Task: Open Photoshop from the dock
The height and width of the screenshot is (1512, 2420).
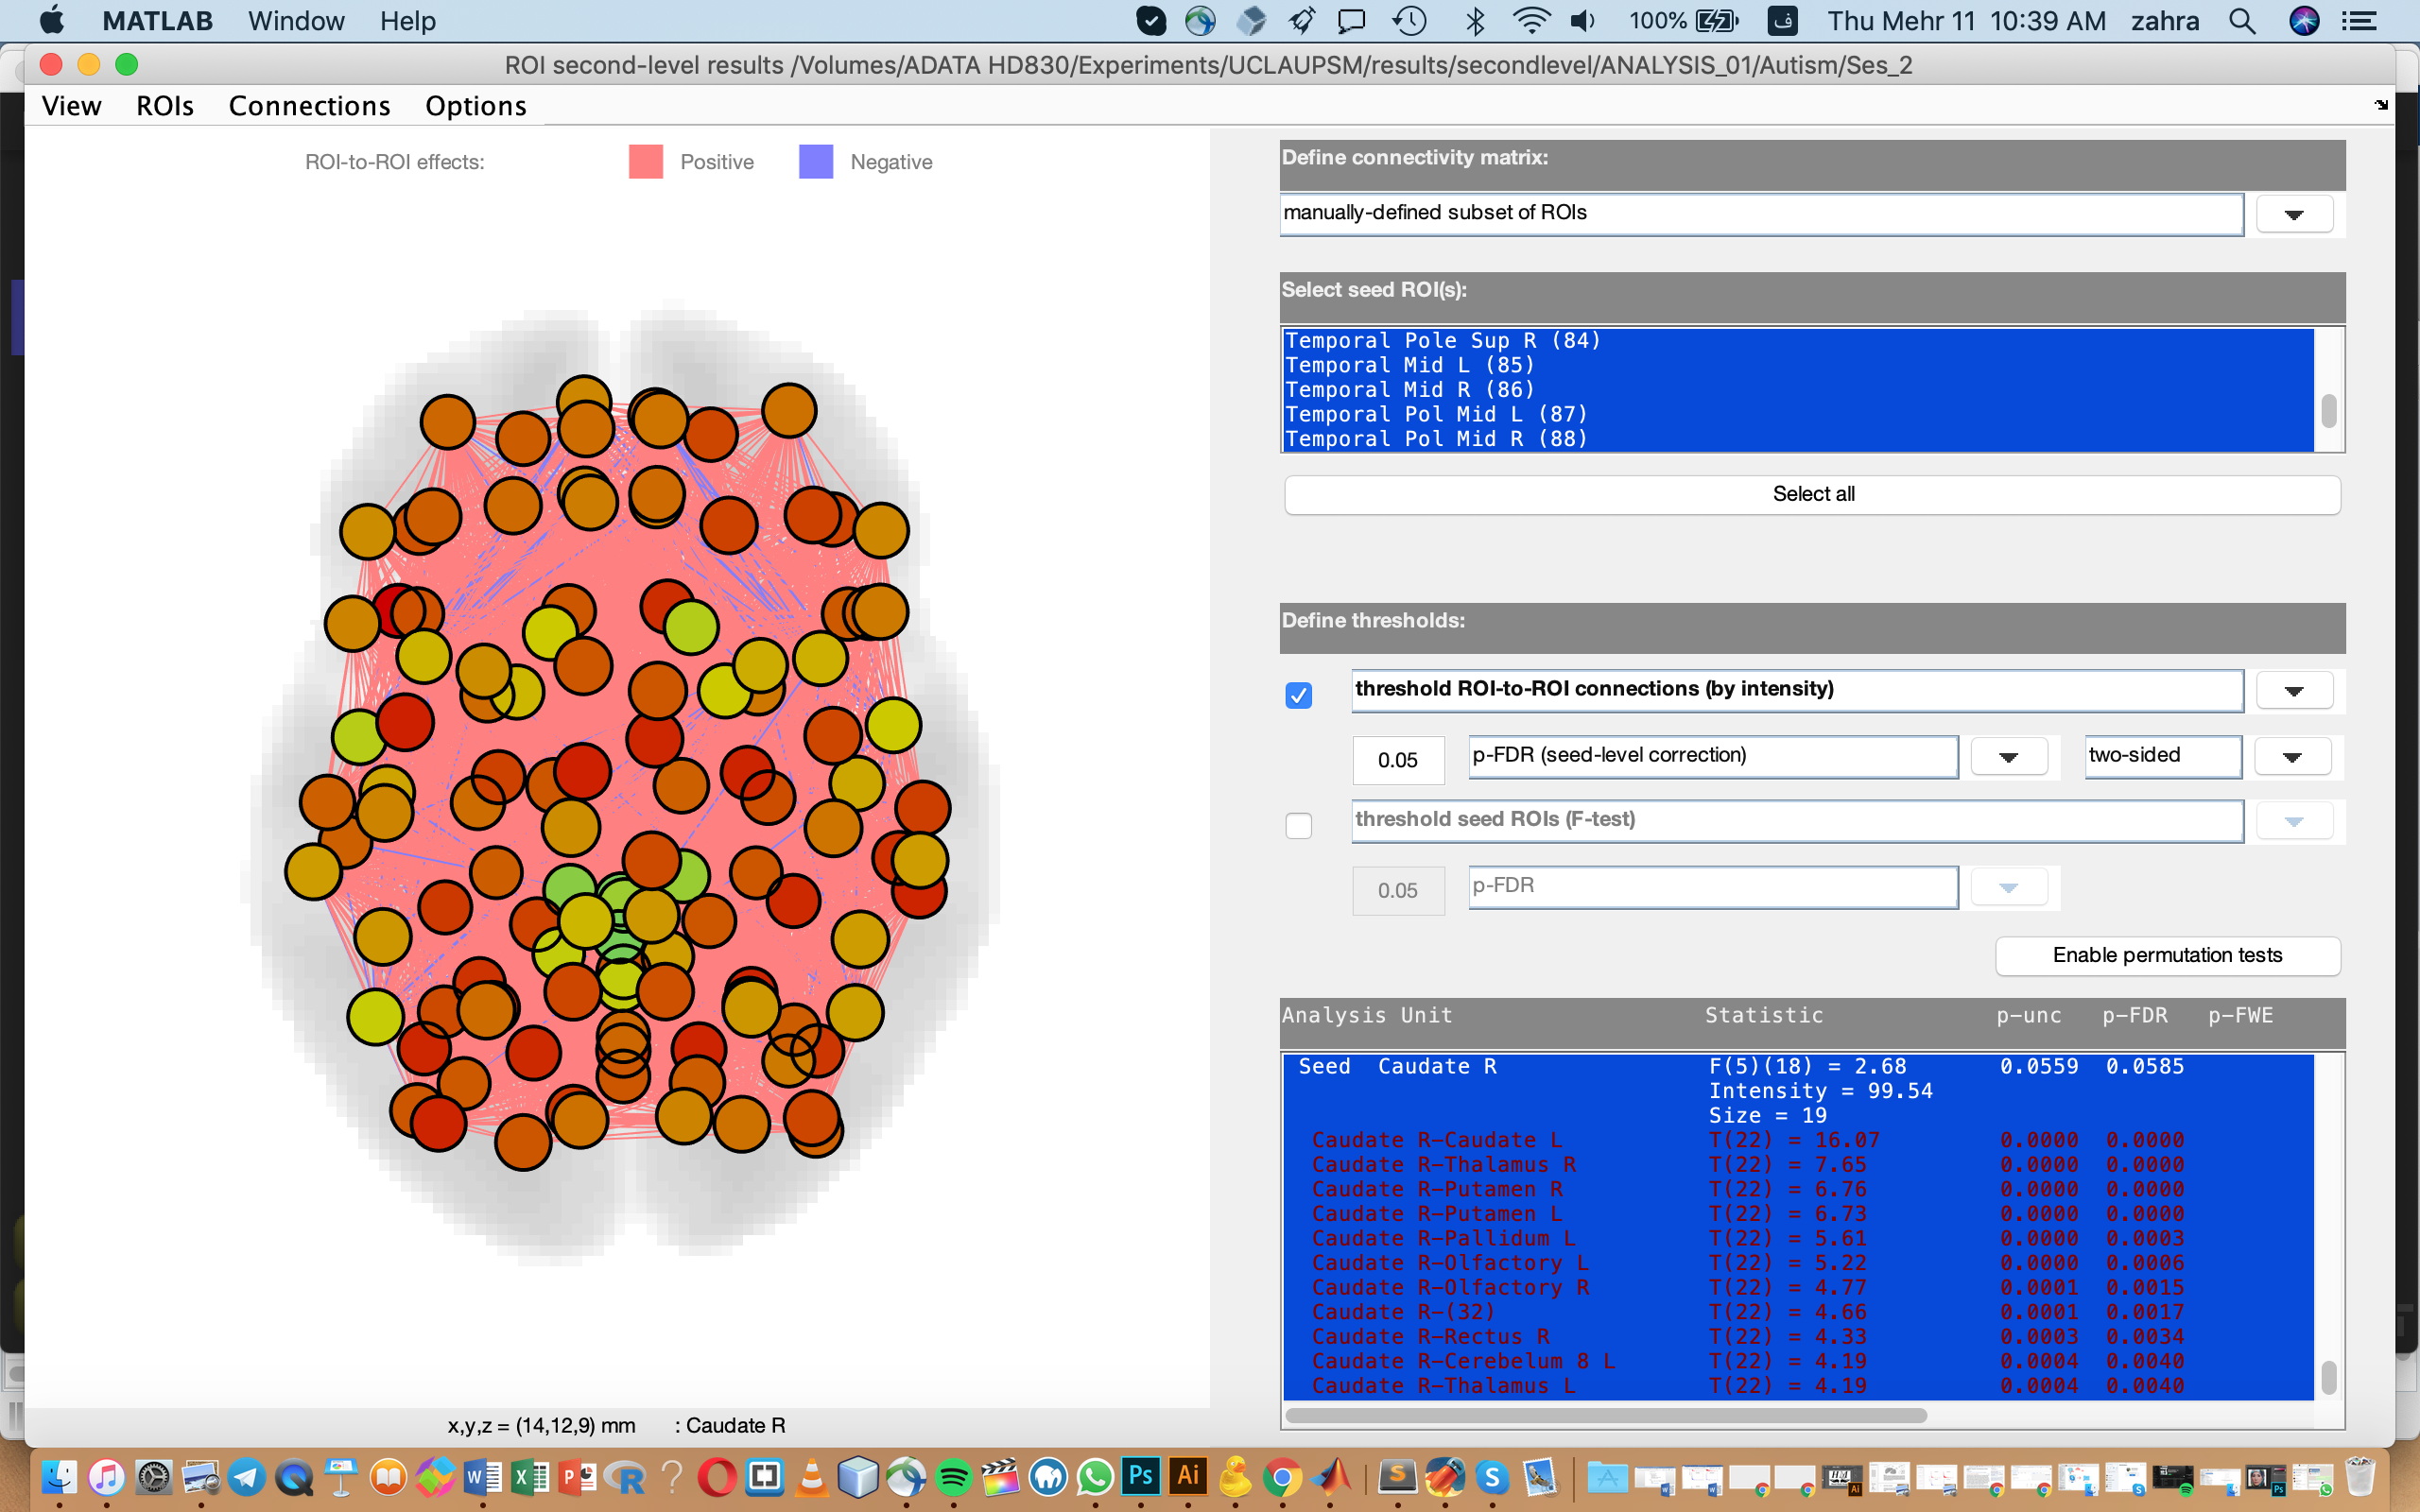Action: [1140, 1476]
